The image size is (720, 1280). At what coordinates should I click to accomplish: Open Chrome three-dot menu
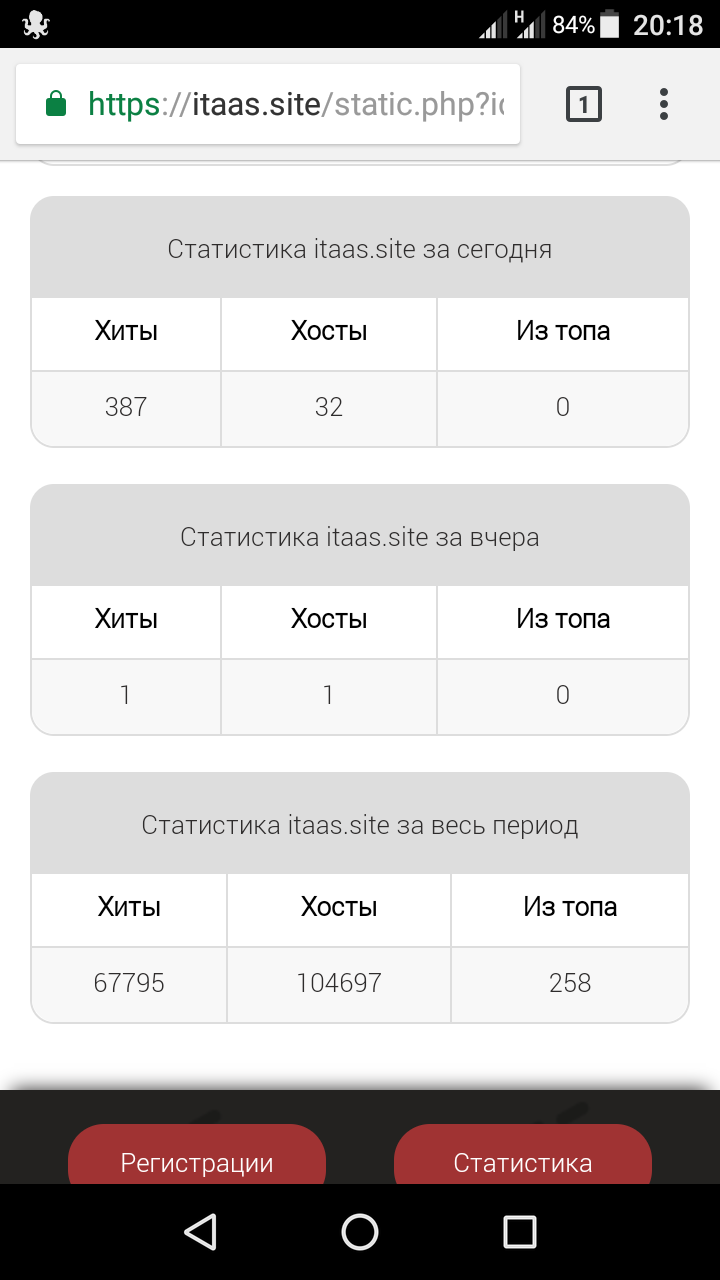coord(664,104)
